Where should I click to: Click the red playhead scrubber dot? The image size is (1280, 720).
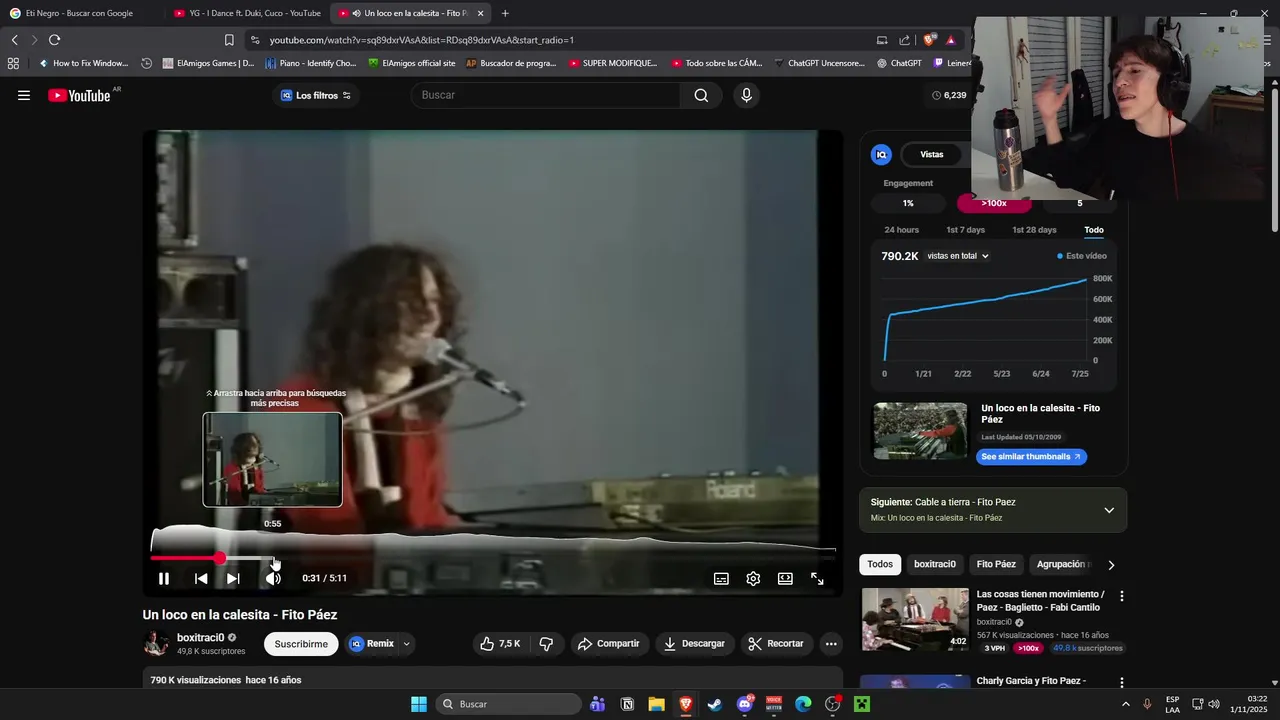point(219,558)
